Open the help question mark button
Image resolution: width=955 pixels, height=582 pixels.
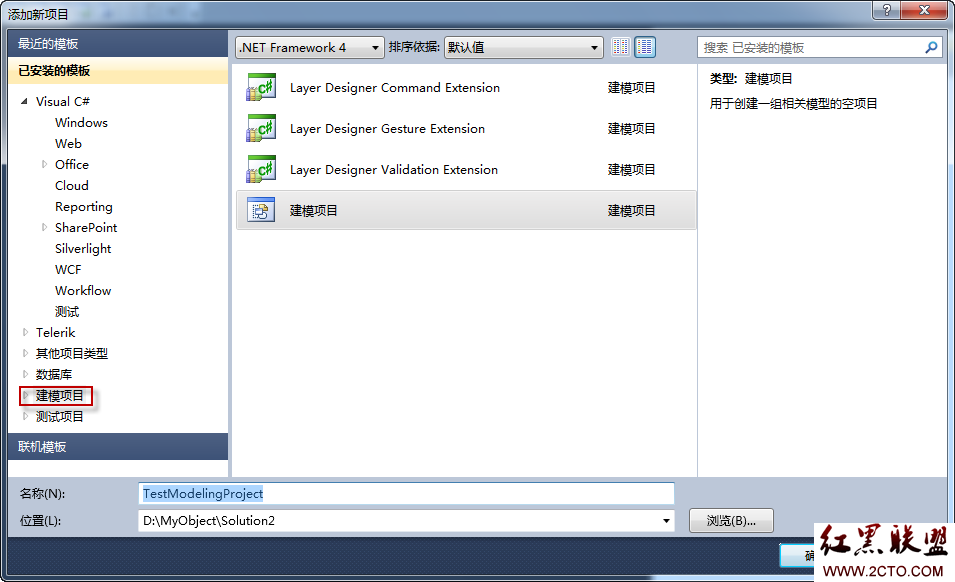[886, 10]
